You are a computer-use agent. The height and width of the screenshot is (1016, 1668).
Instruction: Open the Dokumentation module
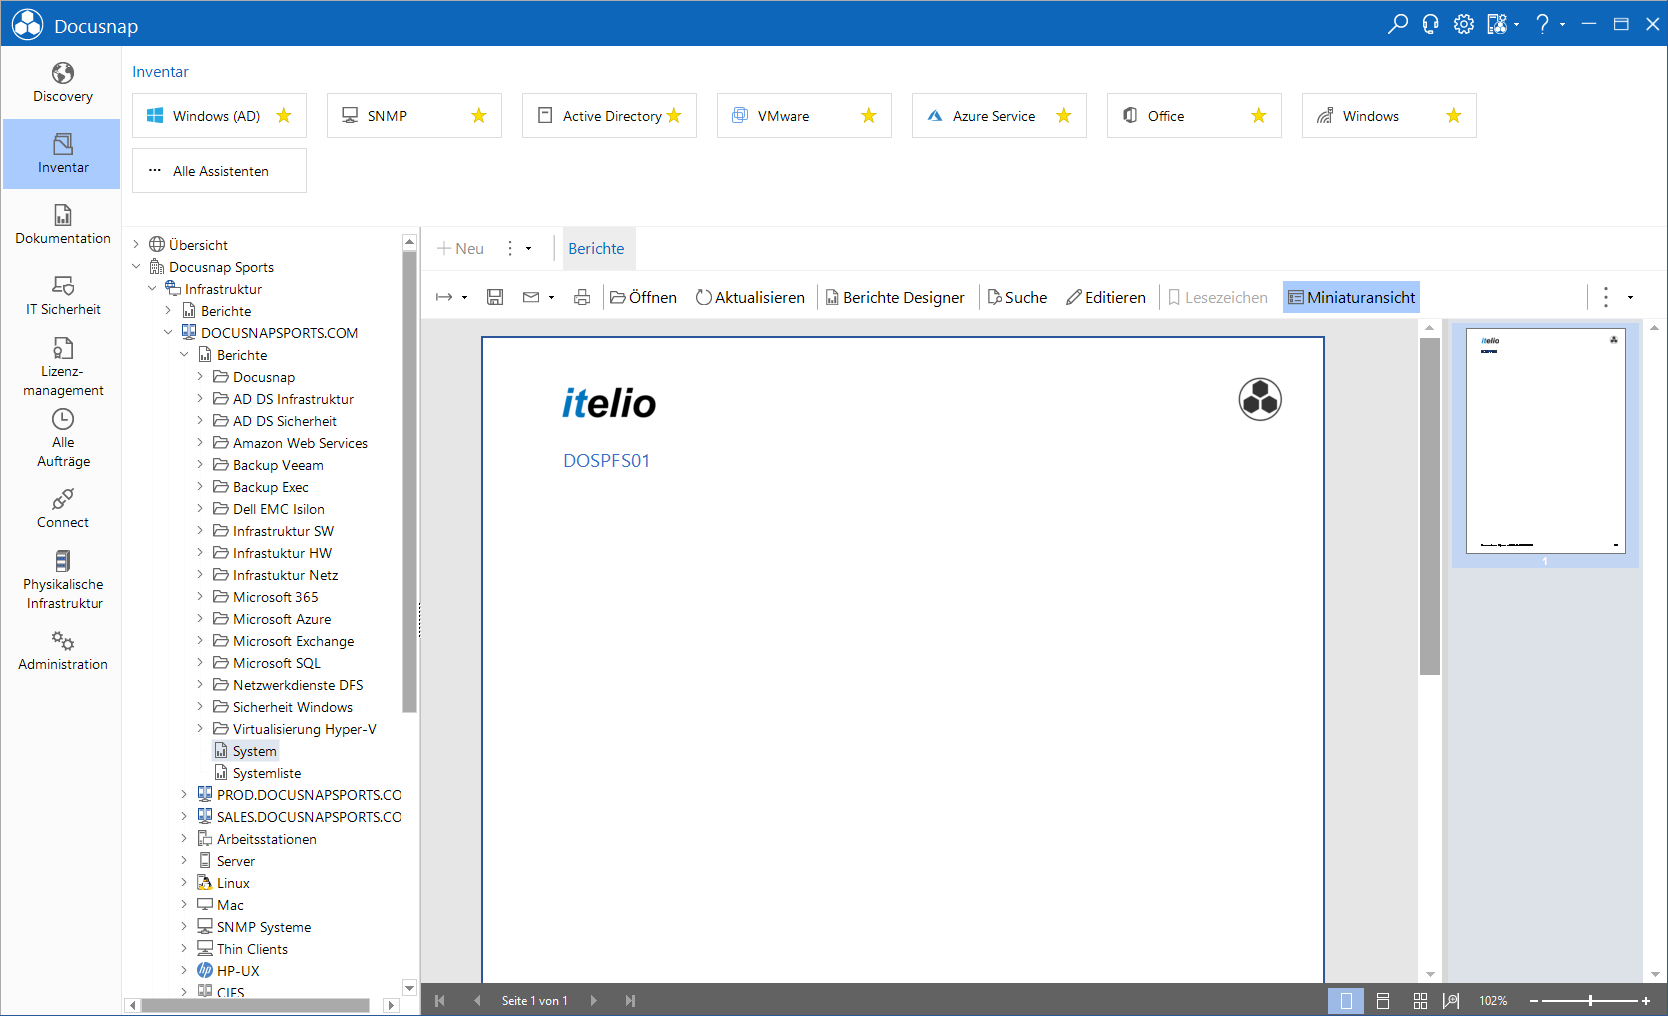pyautogui.click(x=62, y=225)
